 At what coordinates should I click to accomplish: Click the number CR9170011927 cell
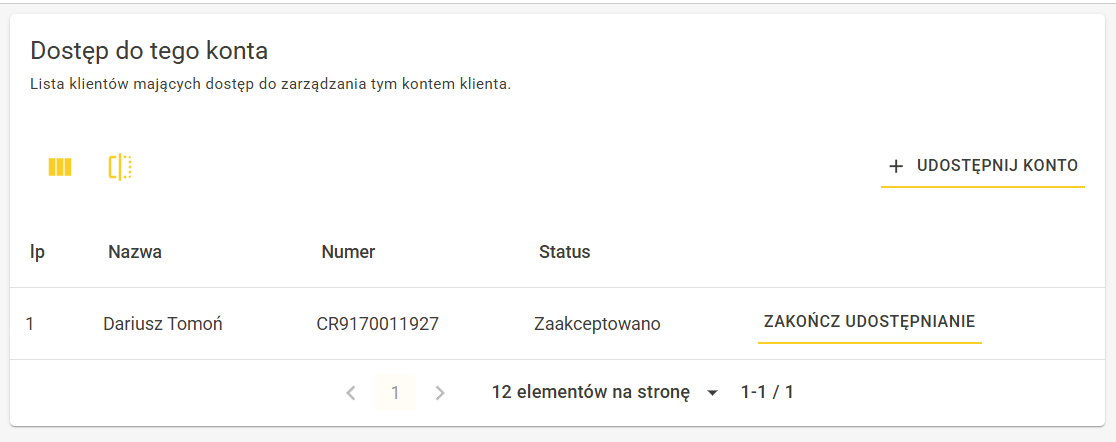click(378, 324)
